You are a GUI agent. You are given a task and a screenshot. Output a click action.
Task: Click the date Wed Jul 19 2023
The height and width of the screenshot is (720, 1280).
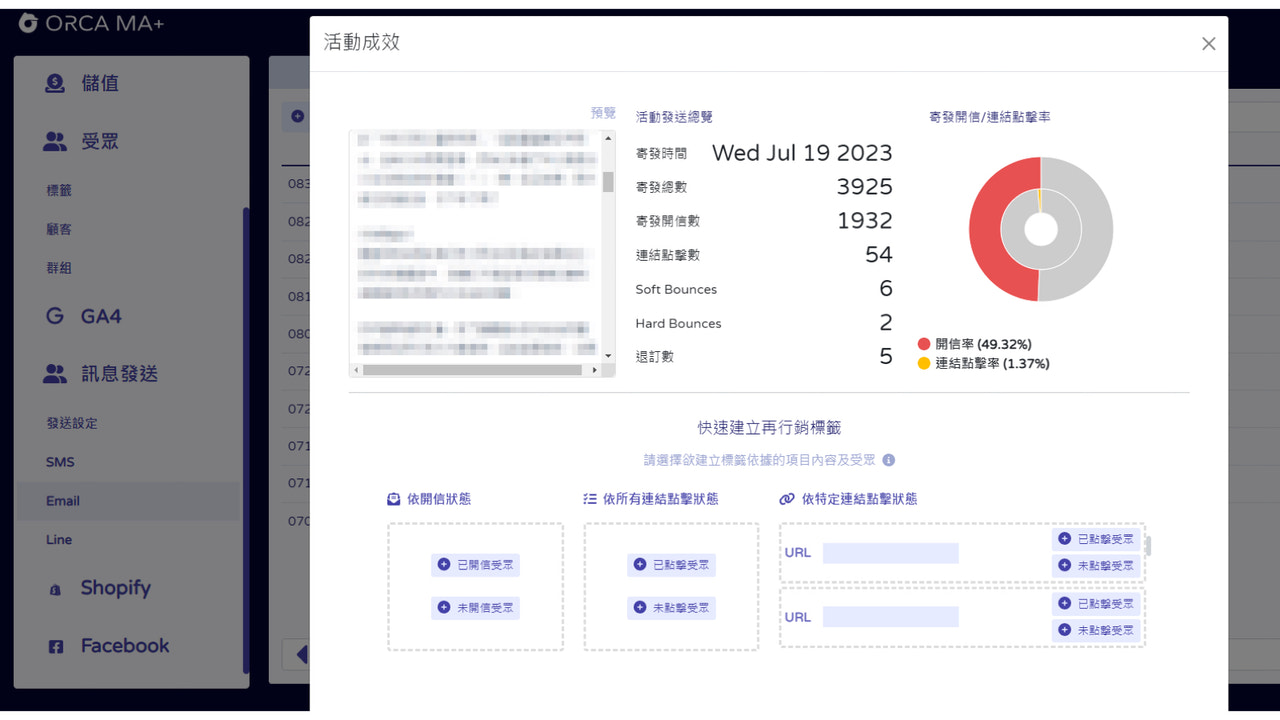pyautogui.click(x=802, y=153)
